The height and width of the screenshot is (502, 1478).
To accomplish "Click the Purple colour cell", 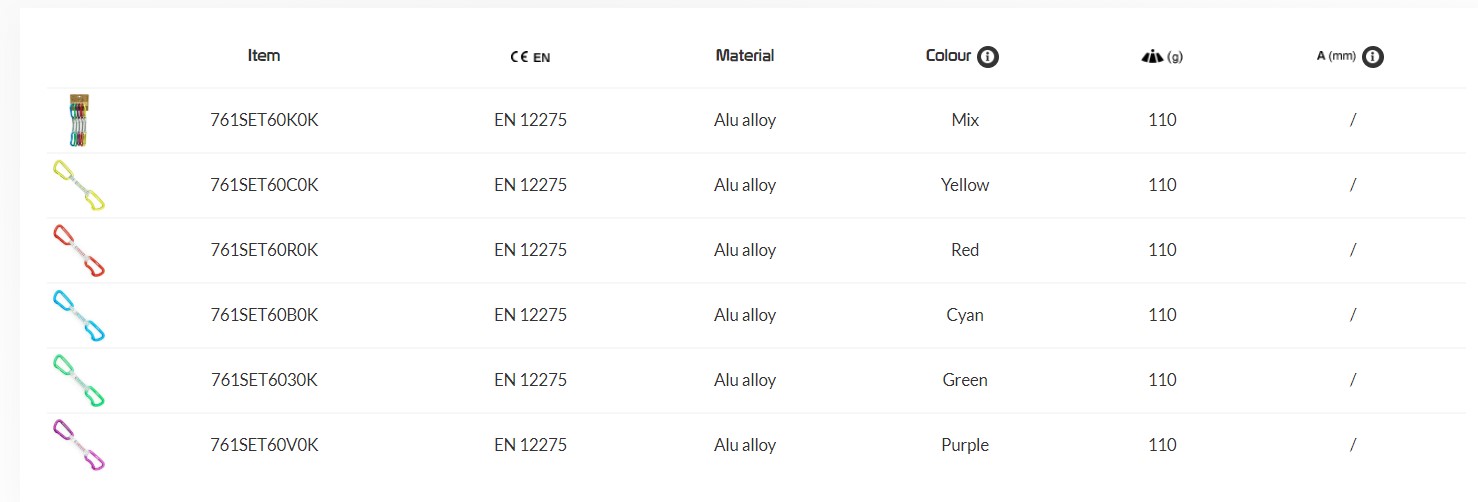I will [x=965, y=445].
